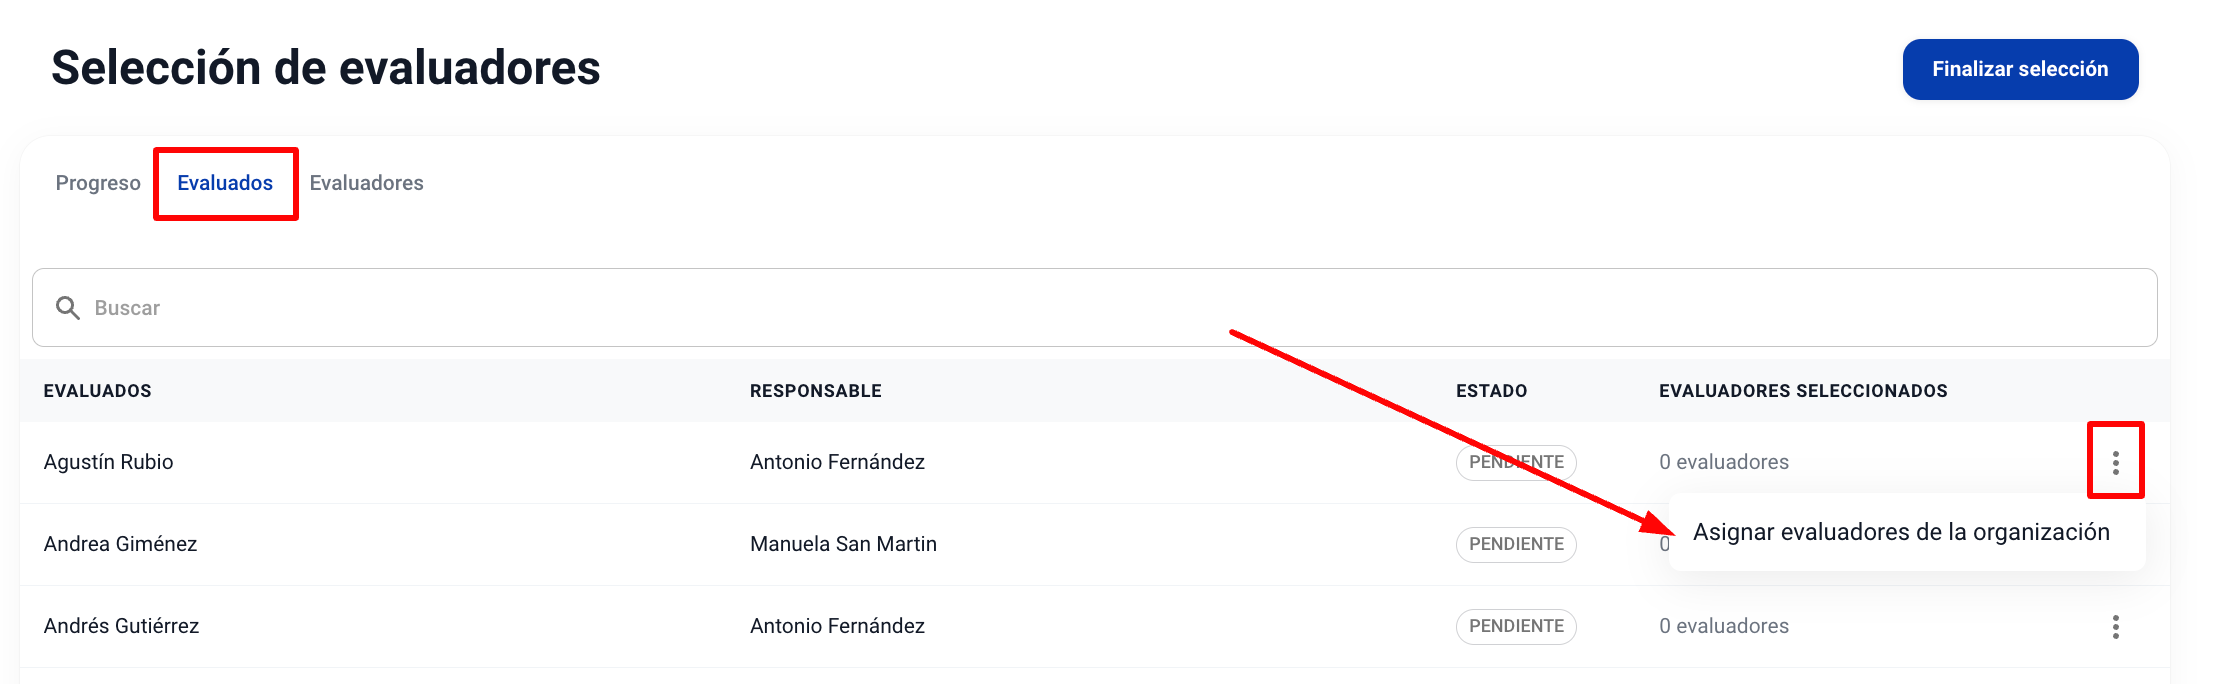The height and width of the screenshot is (684, 2224).
Task: Click the ESTADO column header
Action: (1491, 391)
